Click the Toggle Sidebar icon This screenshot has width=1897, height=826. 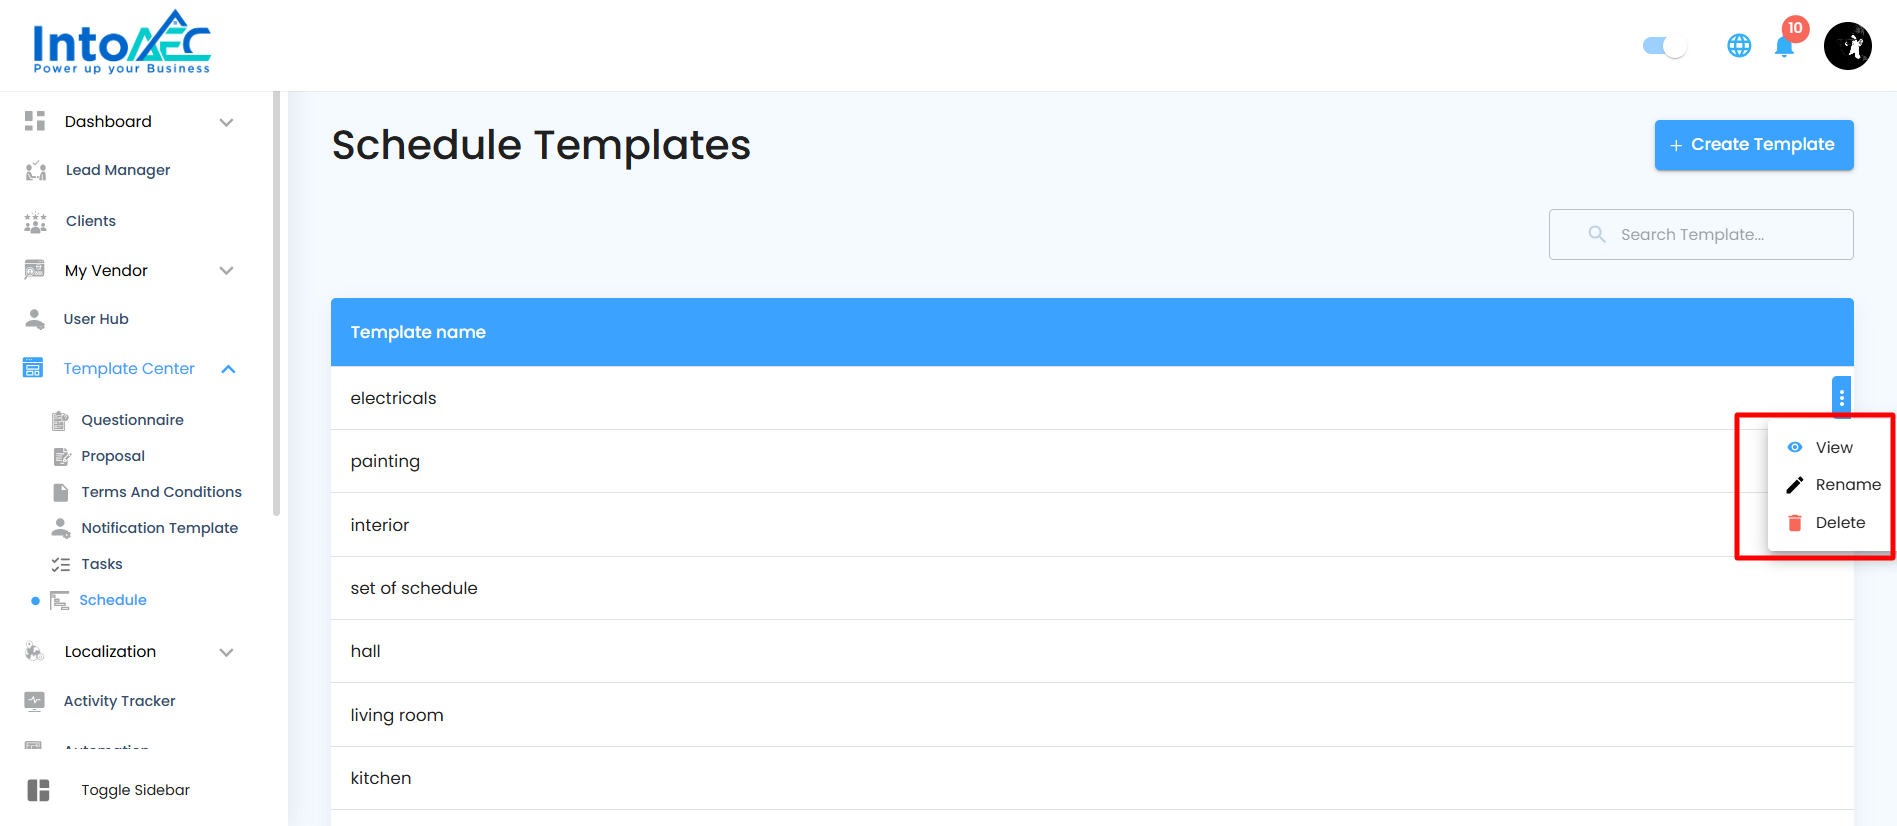[38, 790]
